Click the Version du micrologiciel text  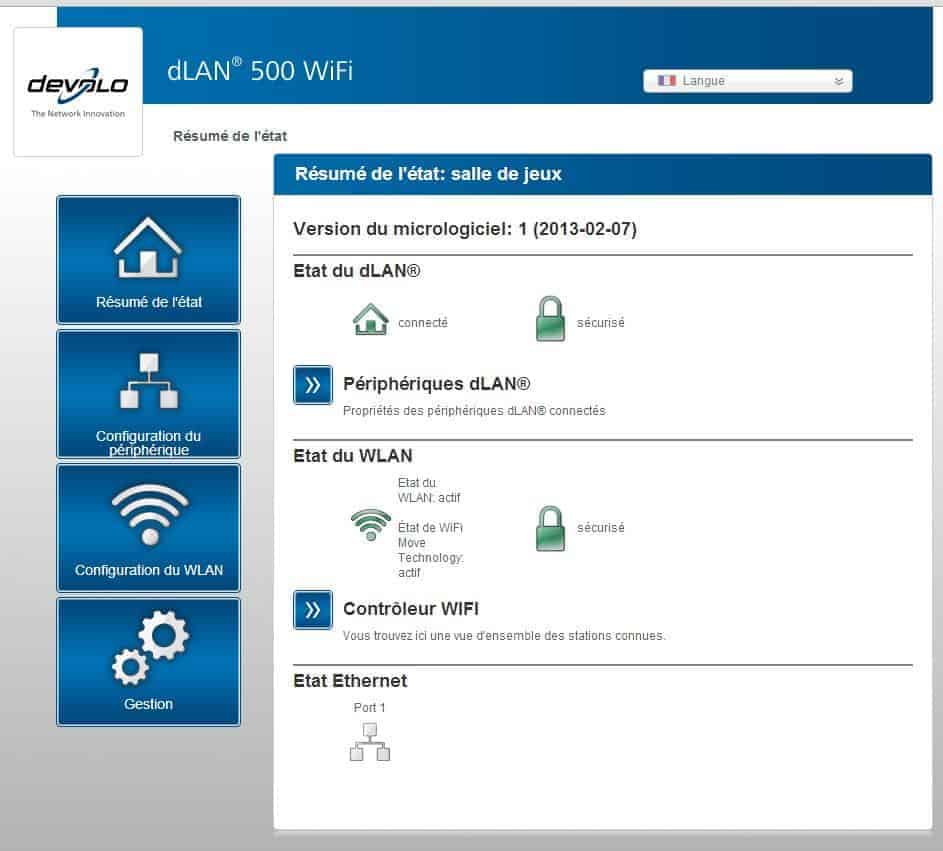click(x=464, y=229)
